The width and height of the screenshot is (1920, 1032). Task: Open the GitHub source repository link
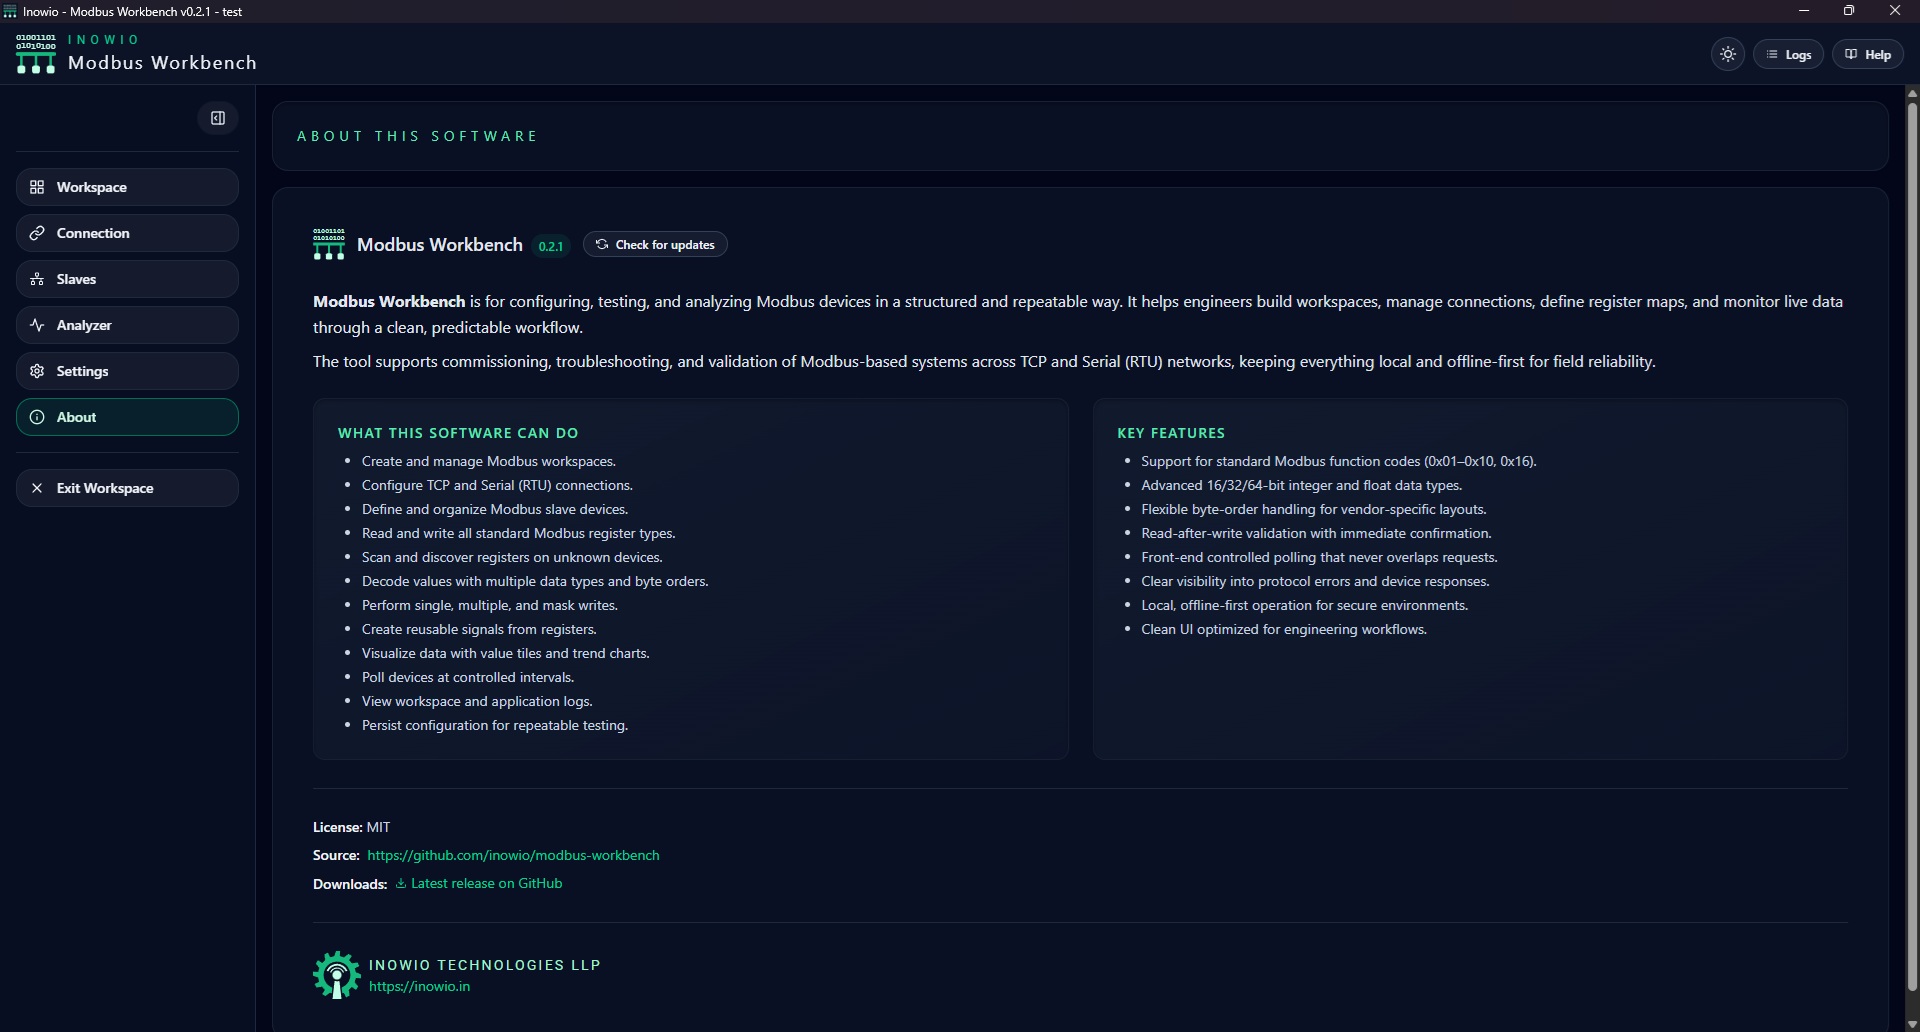pyautogui.click(x=513, y=855)
